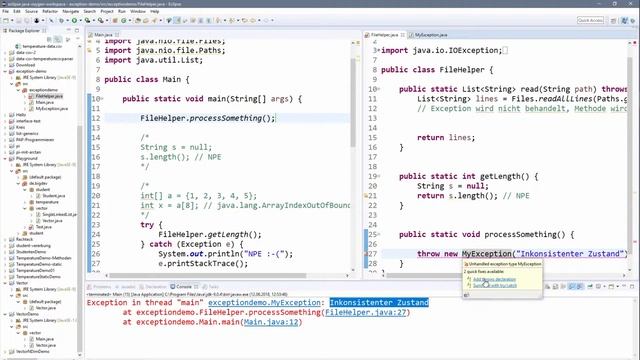The height and width of the screenshot is (360, 640).
Task: Click the exceptiondemo.MyException console link
Action: pos(264,302)
